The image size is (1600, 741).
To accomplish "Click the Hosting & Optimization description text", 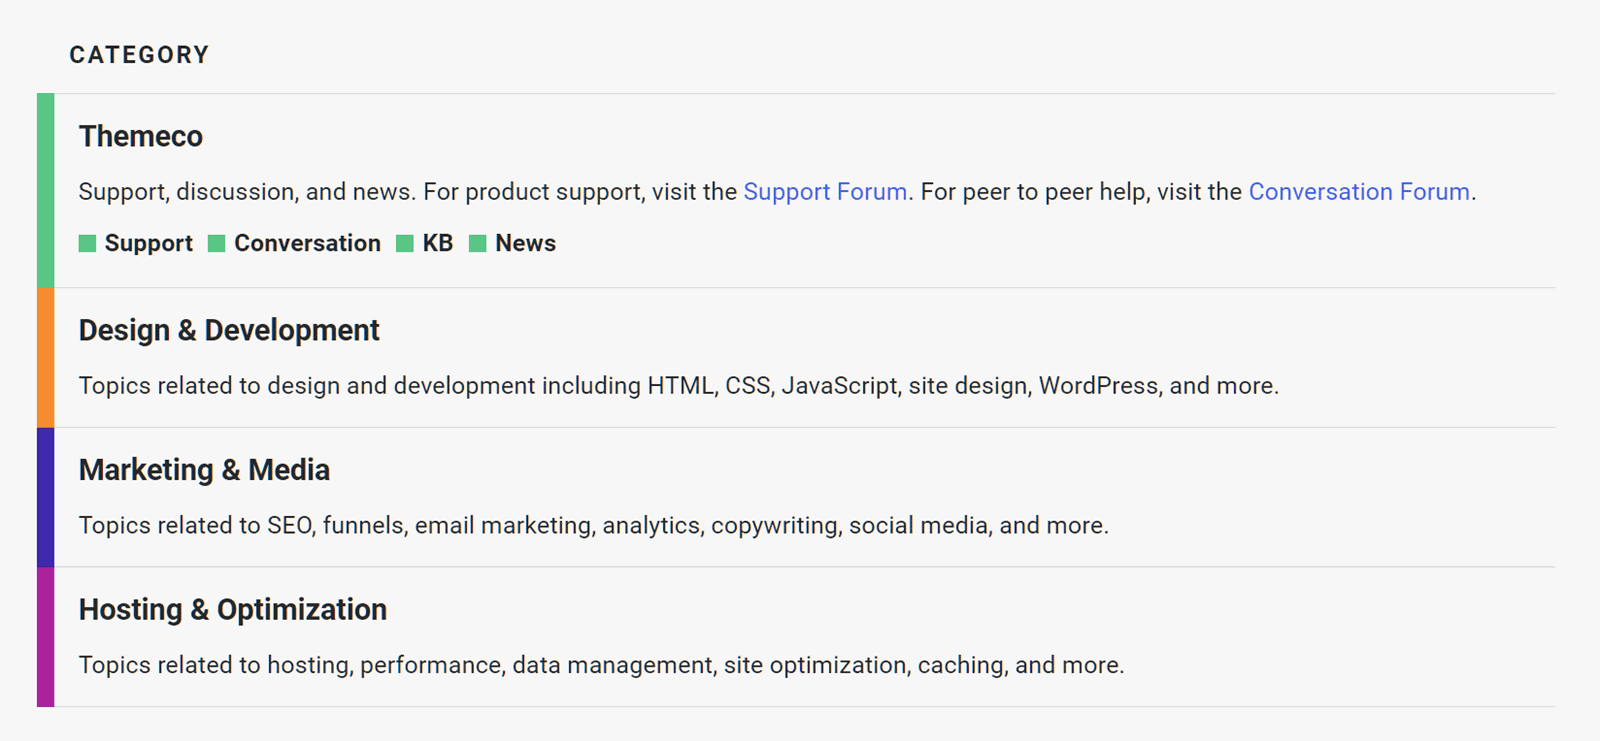I will point(601,666).
